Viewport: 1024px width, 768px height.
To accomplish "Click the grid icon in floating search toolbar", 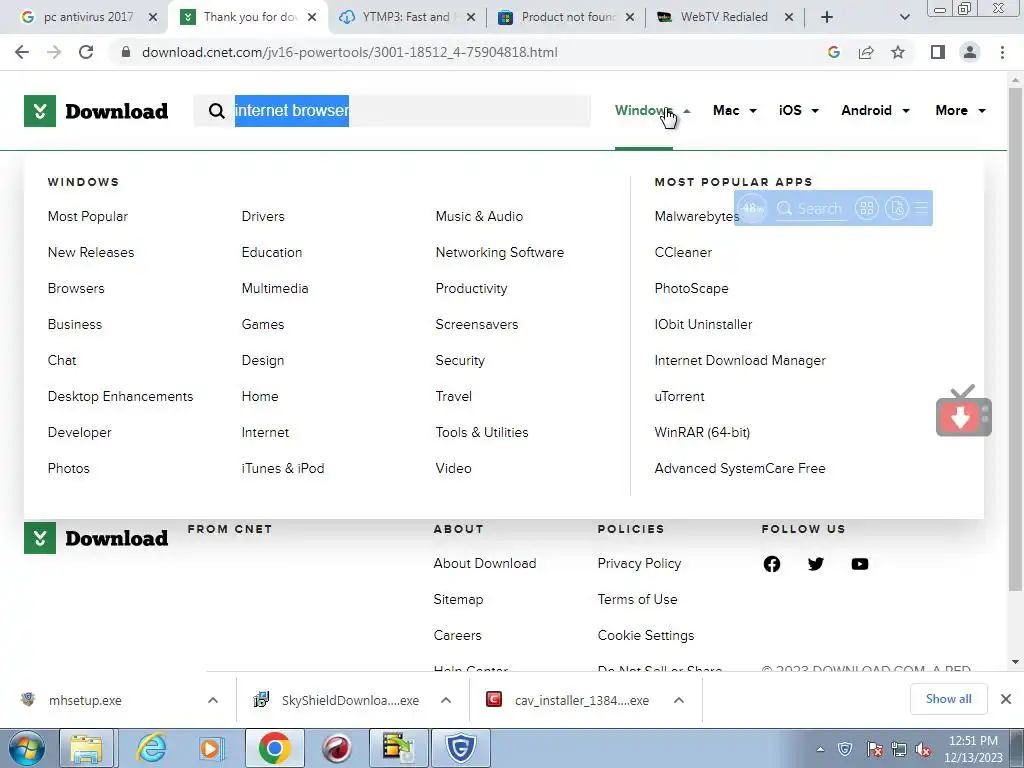I will coord(867,208).
